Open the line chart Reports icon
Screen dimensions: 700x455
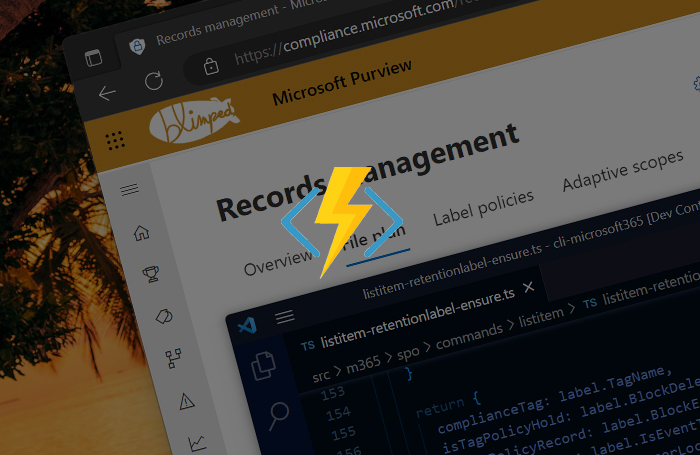(x=197, y=443)
